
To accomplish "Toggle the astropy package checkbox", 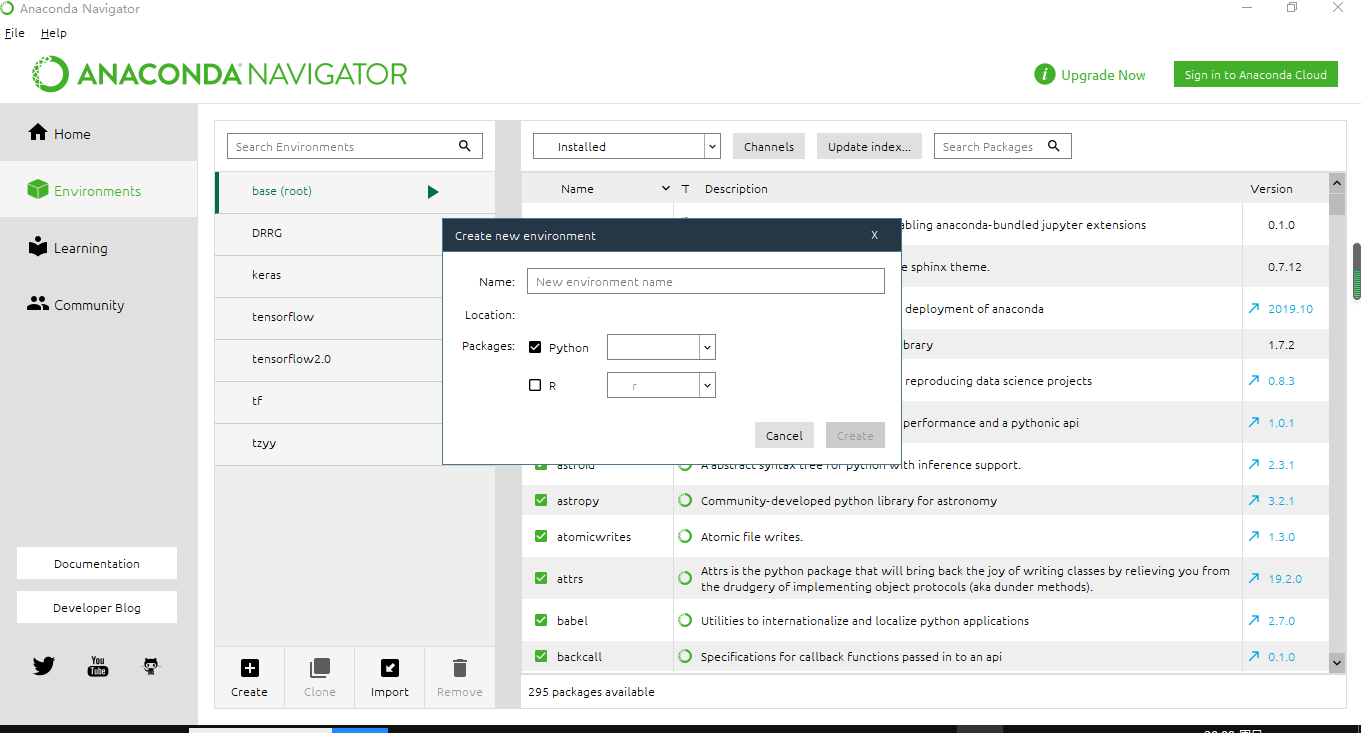I will pos(541,500).
